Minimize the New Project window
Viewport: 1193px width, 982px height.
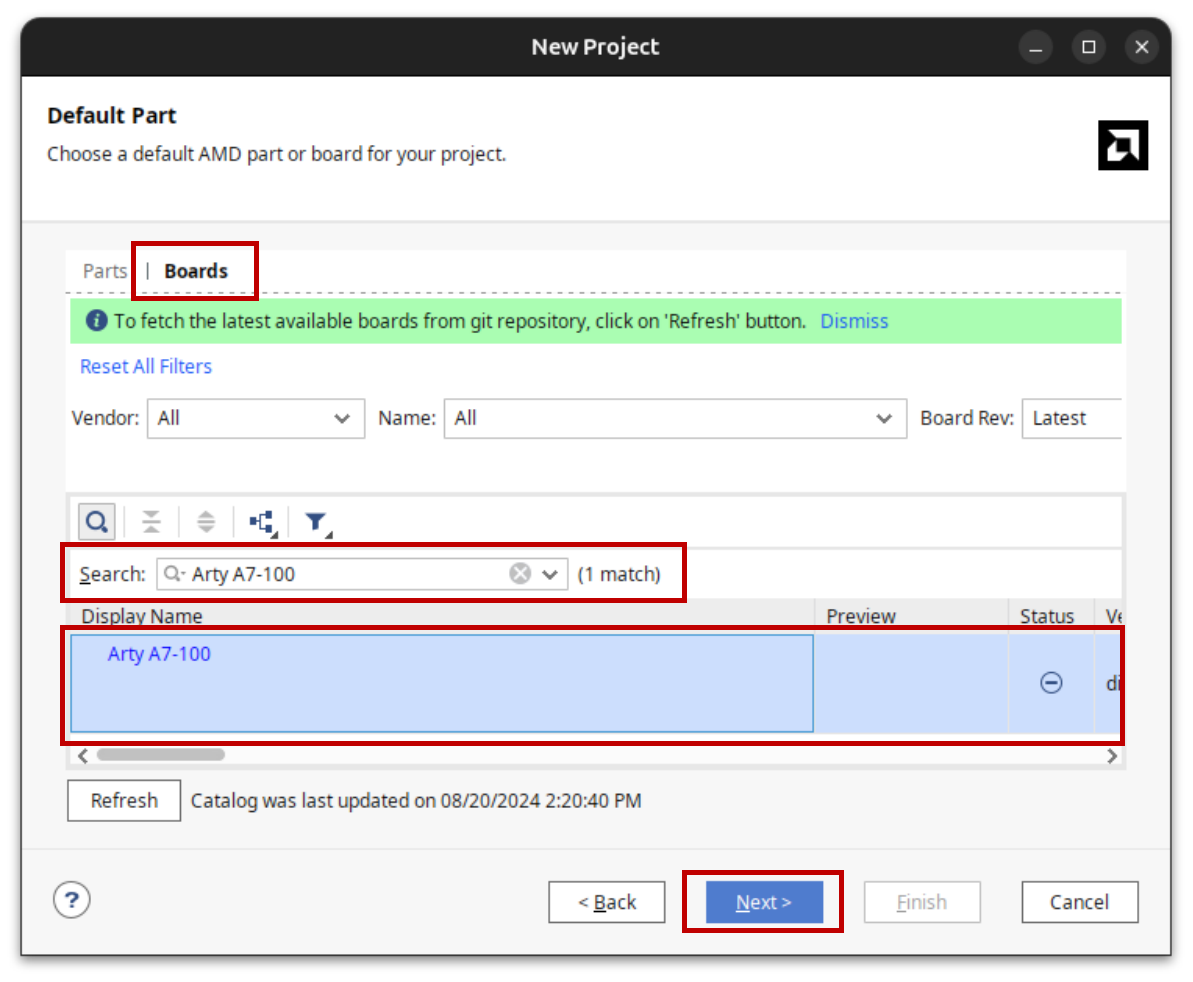click(1036, 47)
